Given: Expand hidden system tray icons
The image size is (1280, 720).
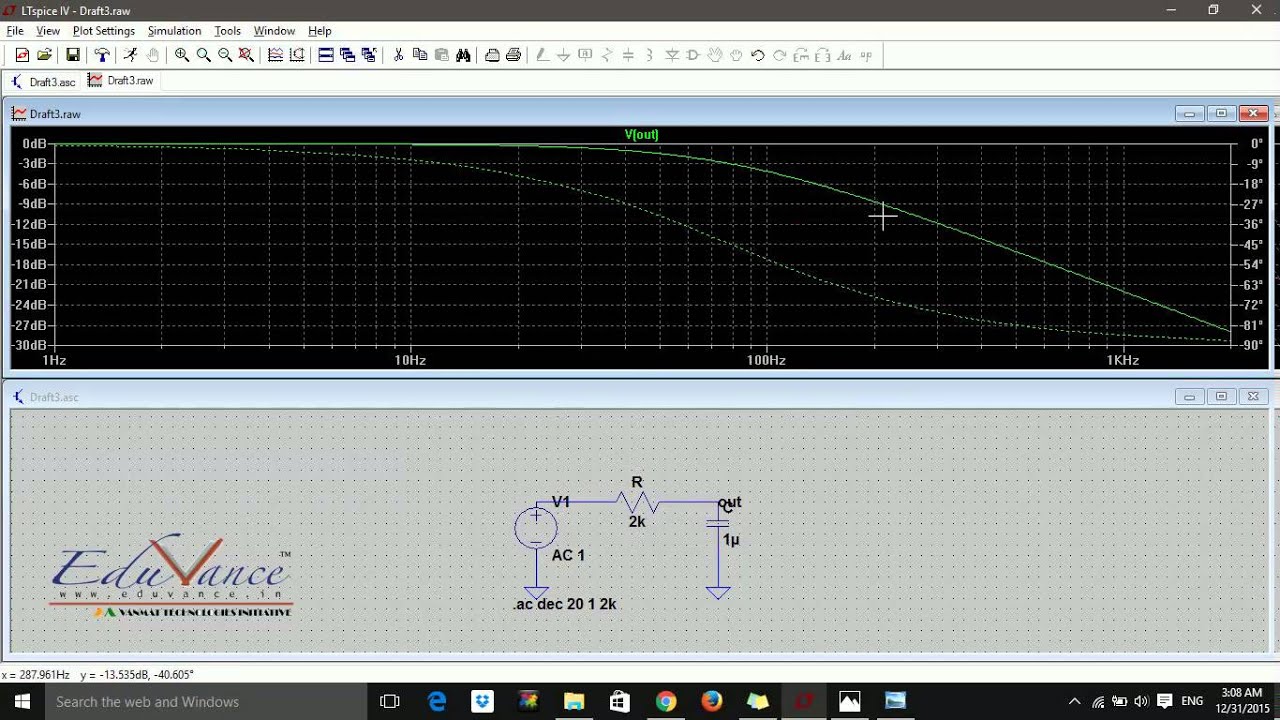Looking at the screenshot, I should tap(1074, 702).
